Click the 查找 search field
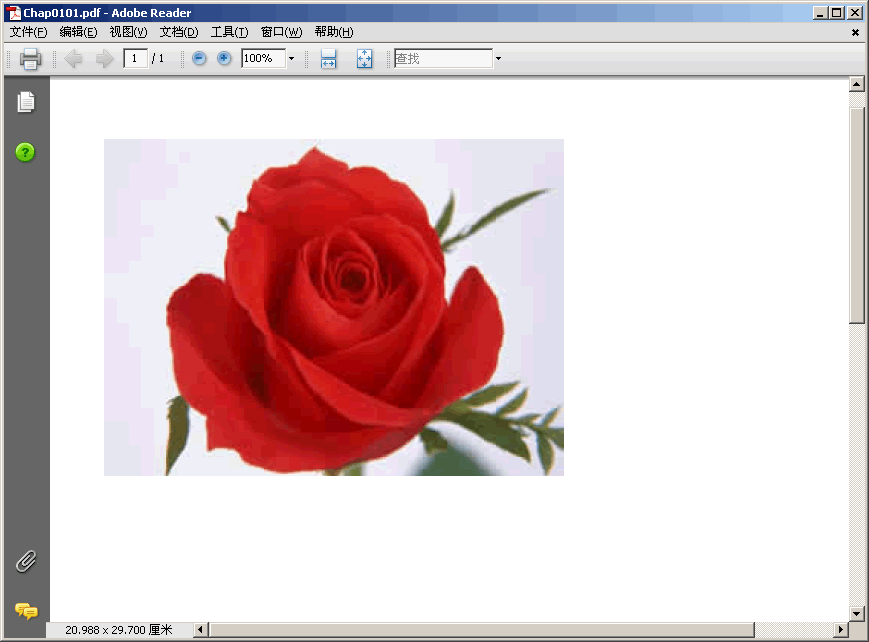The height and width of the screenshot is (642, 869). (443, 58)
